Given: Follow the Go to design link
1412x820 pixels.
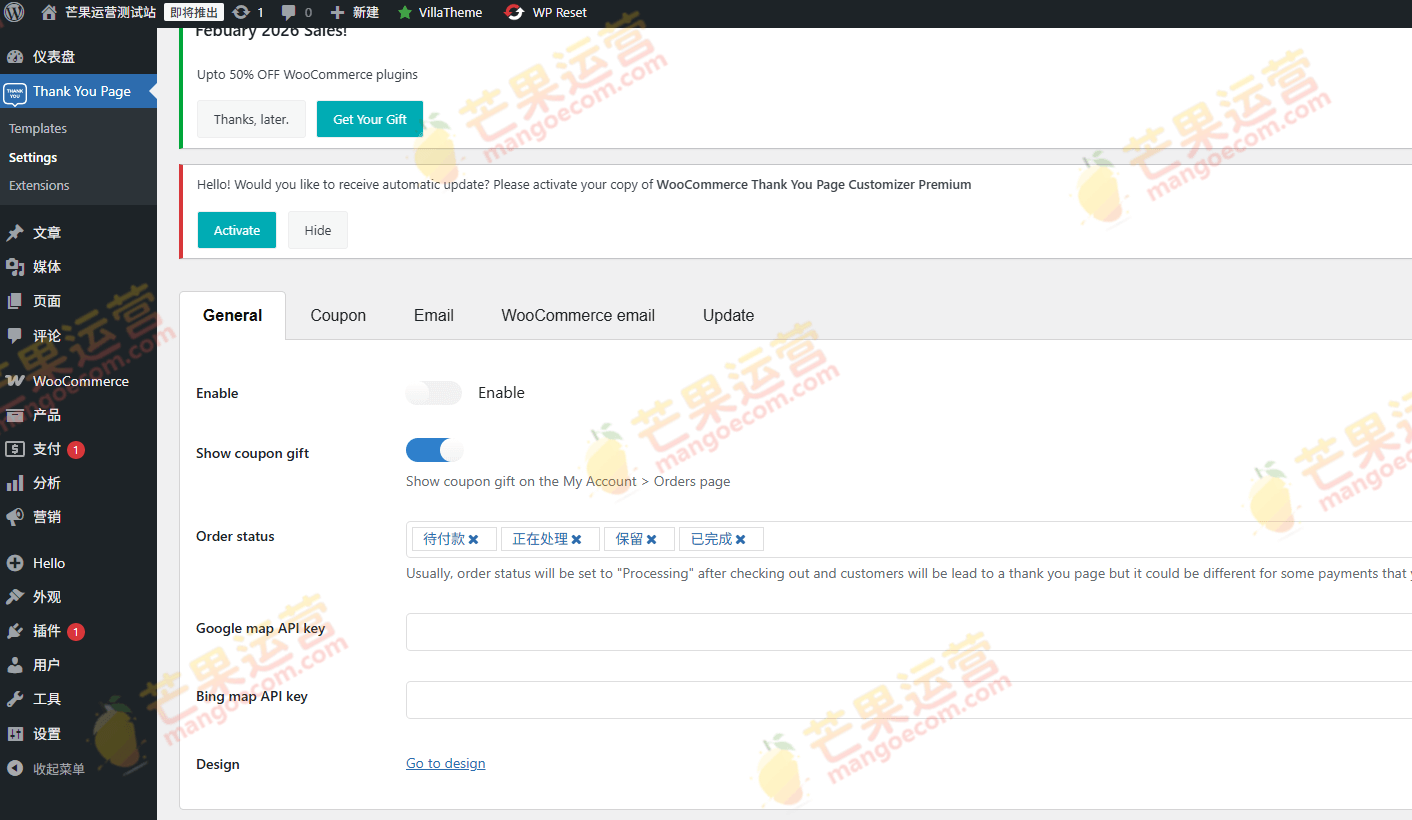Looking at the screenshot, I should (x=445, y=763).
